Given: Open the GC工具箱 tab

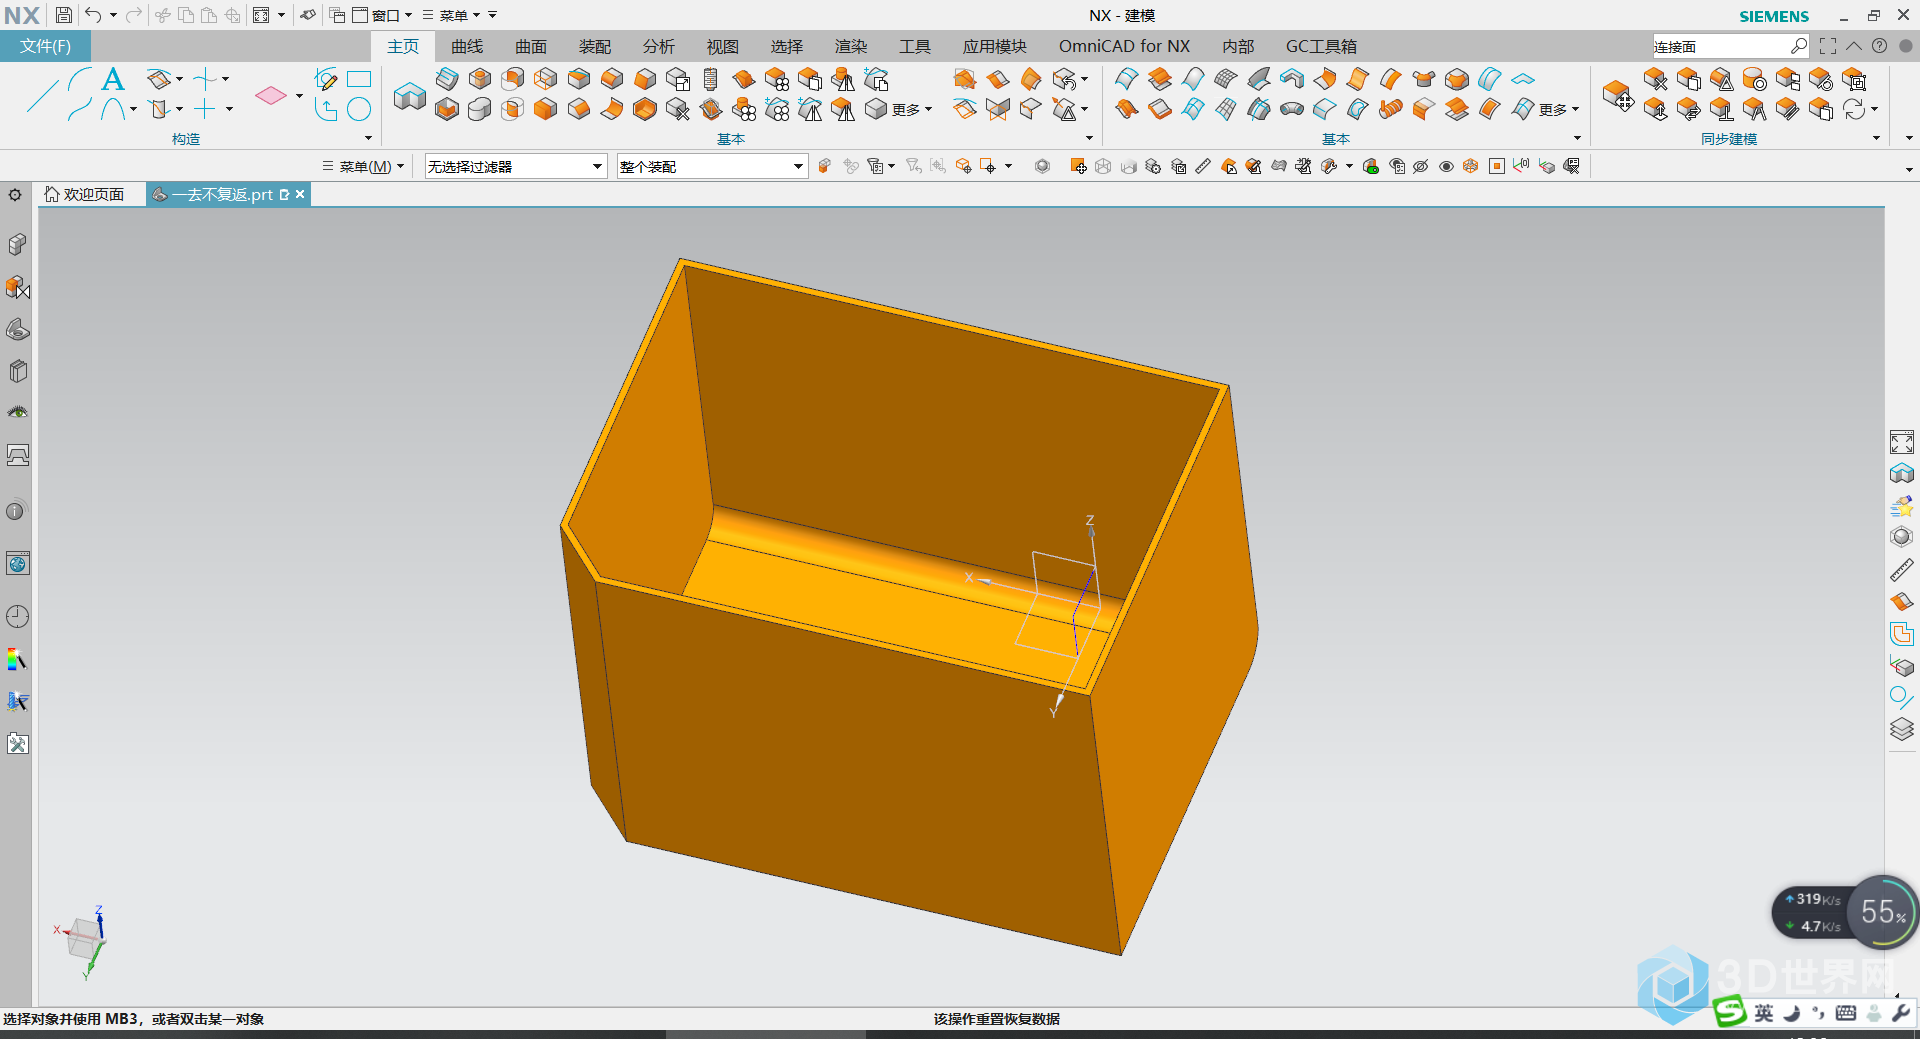Looking at the screenshot, I should coord(1321,46).
